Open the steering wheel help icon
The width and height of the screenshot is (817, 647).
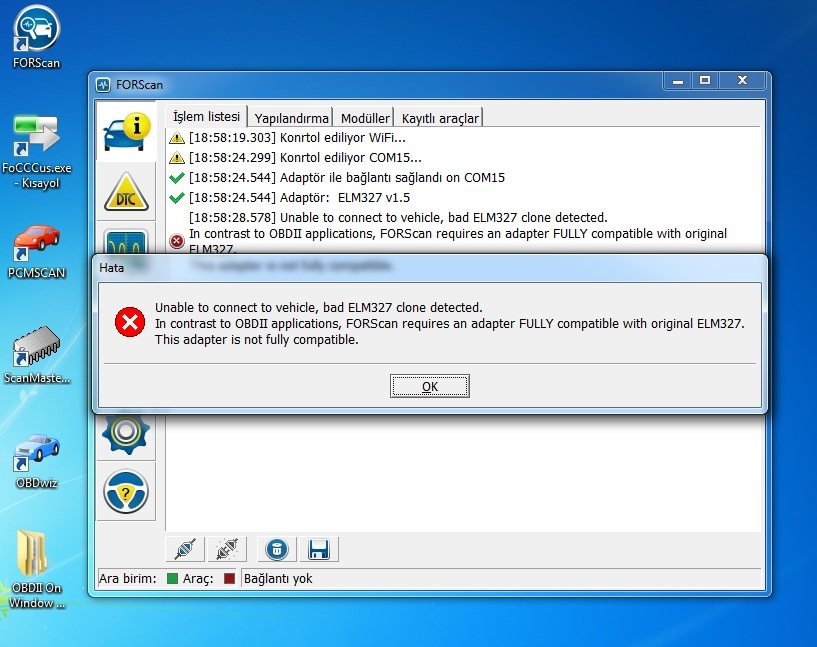point(126,491)
